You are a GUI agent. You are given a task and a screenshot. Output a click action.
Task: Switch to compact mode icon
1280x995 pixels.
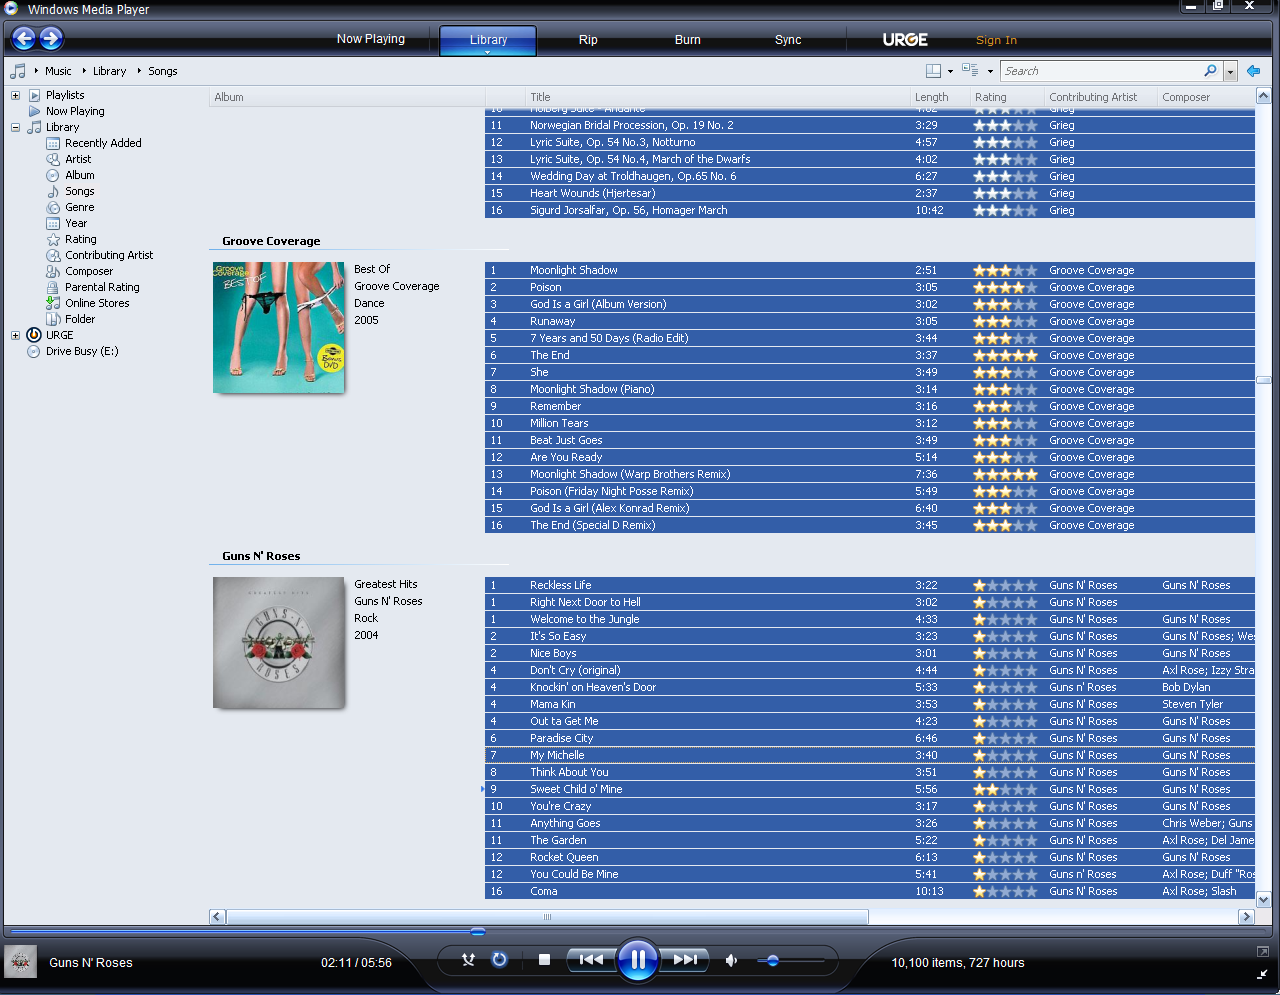(1262, 975)
